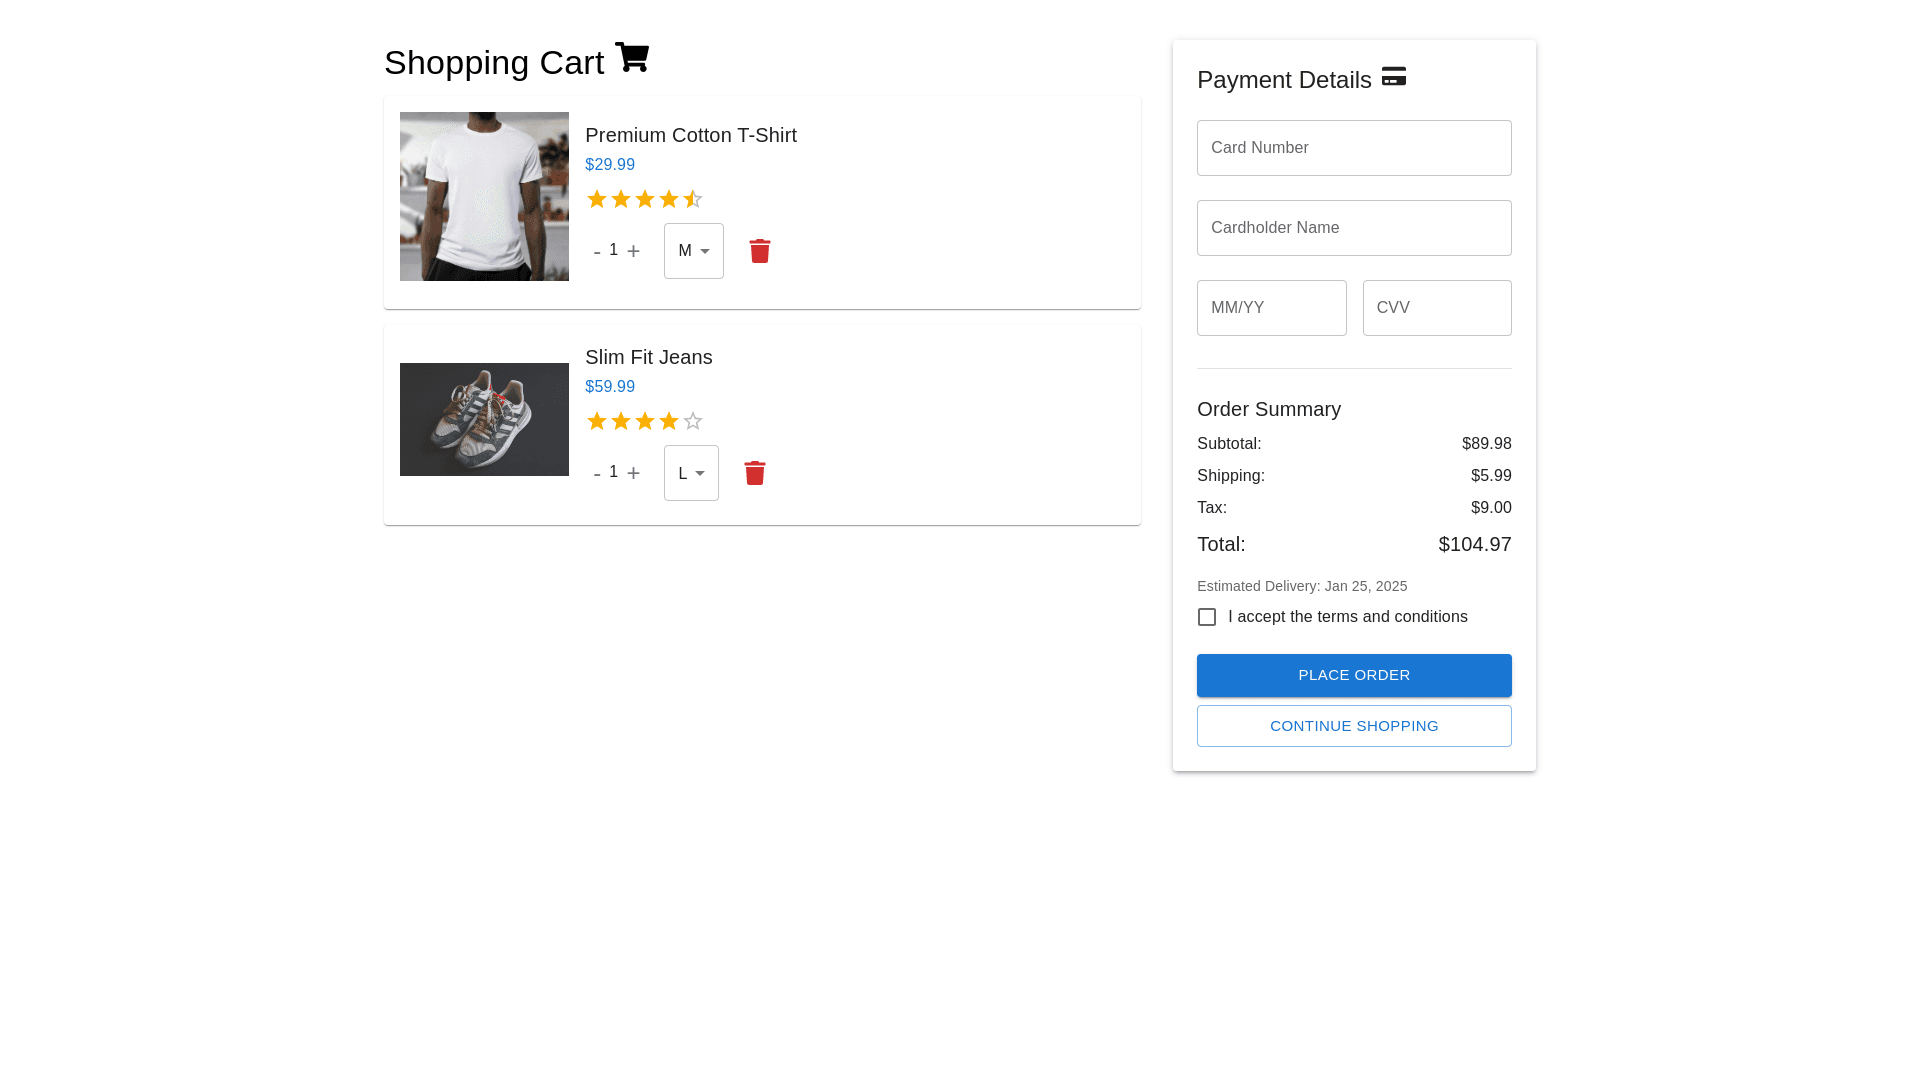Set T-Shirt rating to first star
This screenshot has height=1080, width=1920.
(x=597, y=200)
